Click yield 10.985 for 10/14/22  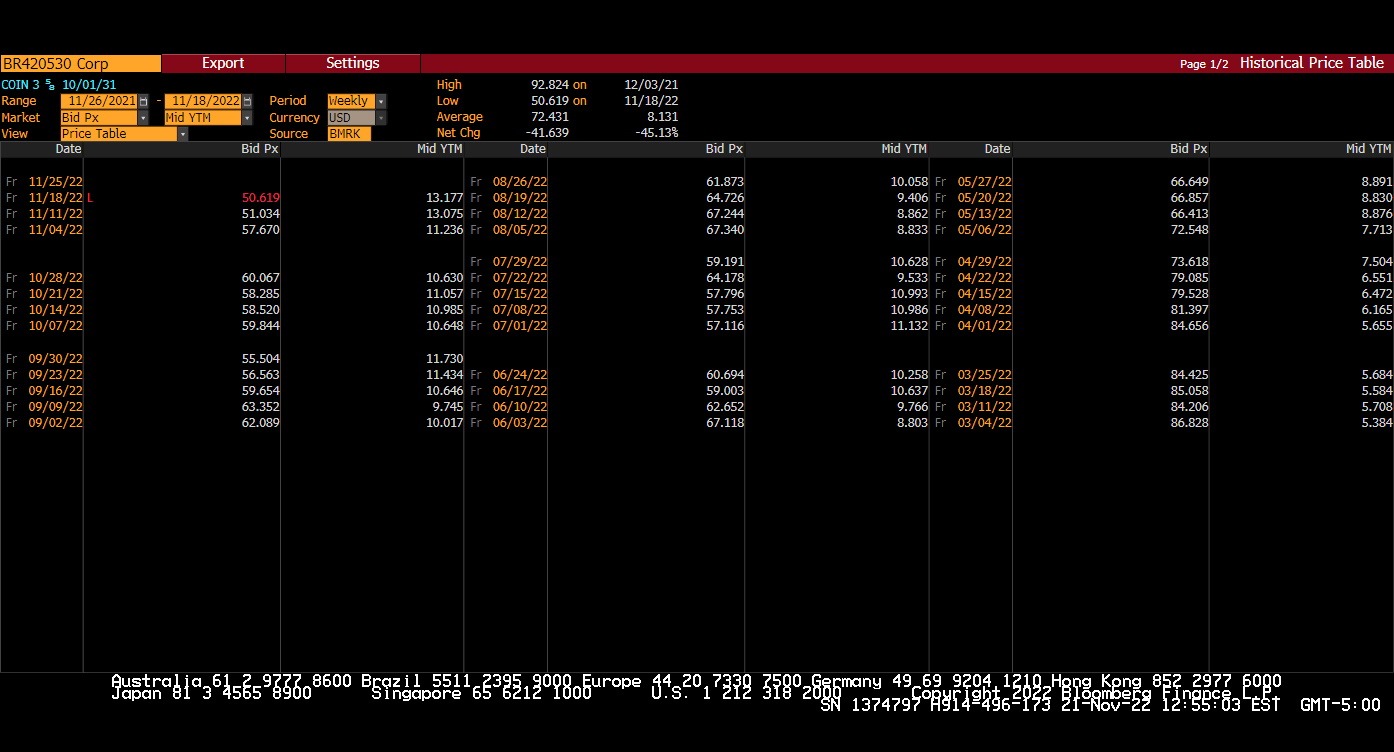pos(445,310)
